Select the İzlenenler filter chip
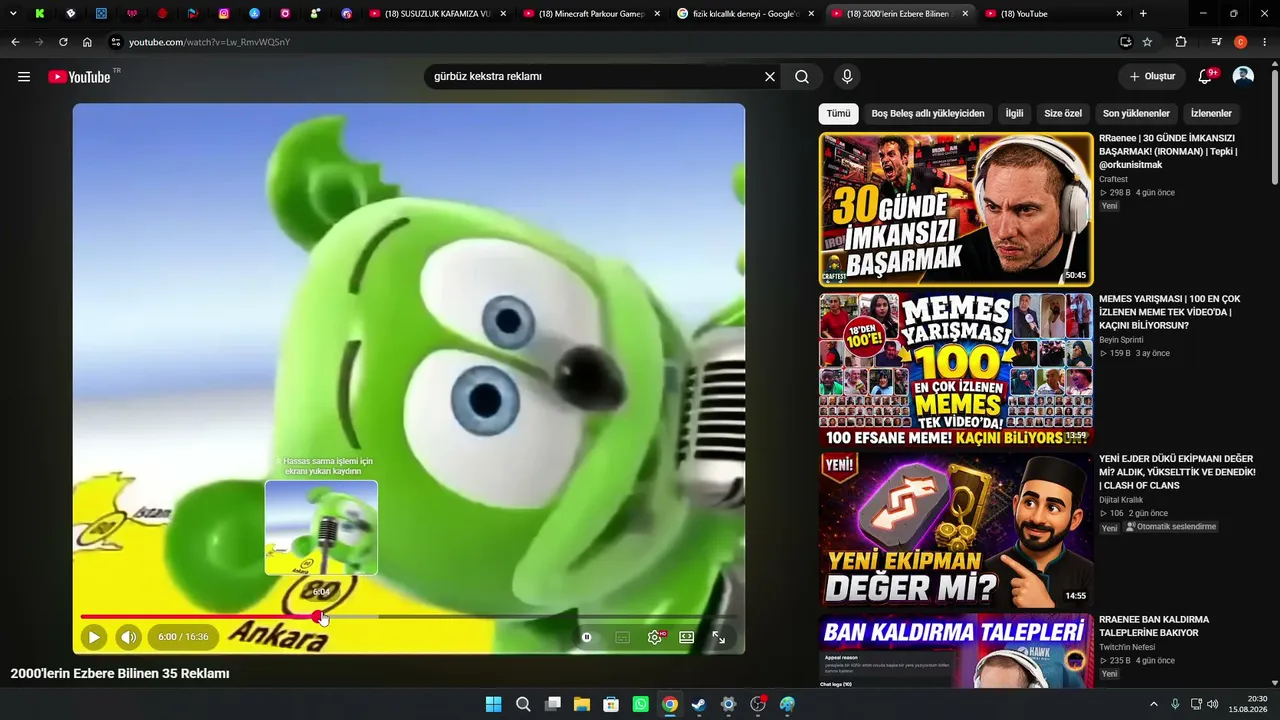The image size is (1280, 720). pyautogui.click(x=1211, y=114)
